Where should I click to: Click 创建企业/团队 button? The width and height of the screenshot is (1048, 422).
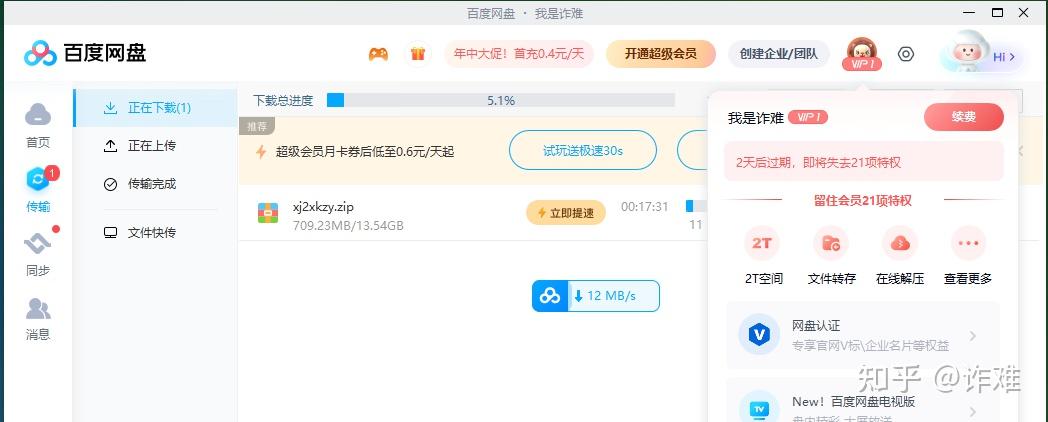pyautogui.click(x=779, y=54)
